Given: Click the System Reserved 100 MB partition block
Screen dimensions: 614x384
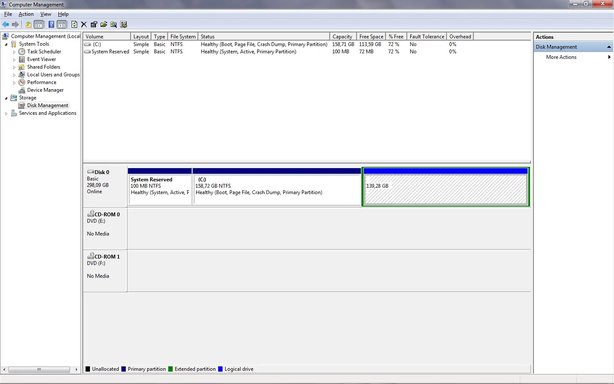Looking at the screenshot, I should [x=160, y=187].
